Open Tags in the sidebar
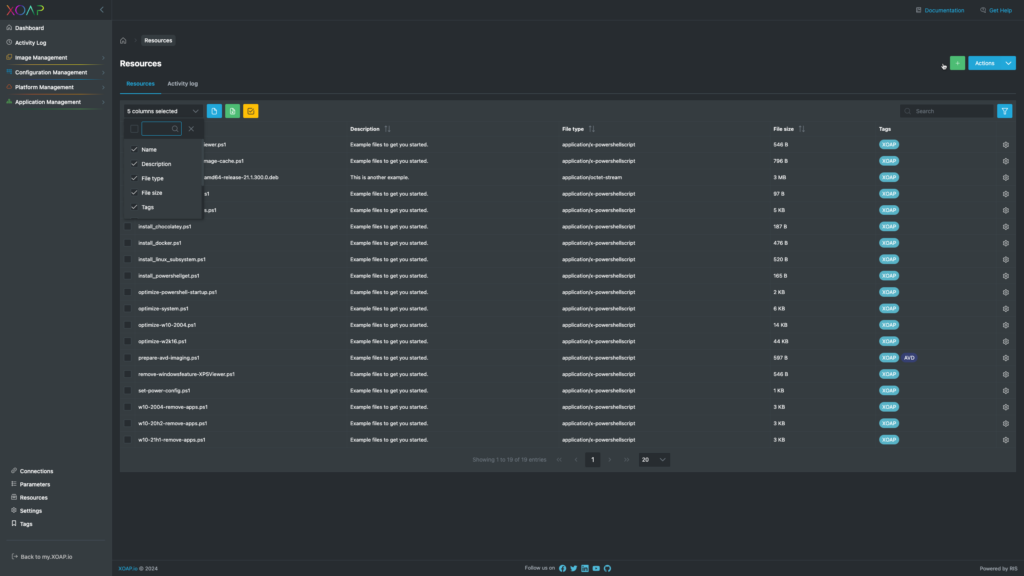Screen dimensions: 1024x576 25,524
